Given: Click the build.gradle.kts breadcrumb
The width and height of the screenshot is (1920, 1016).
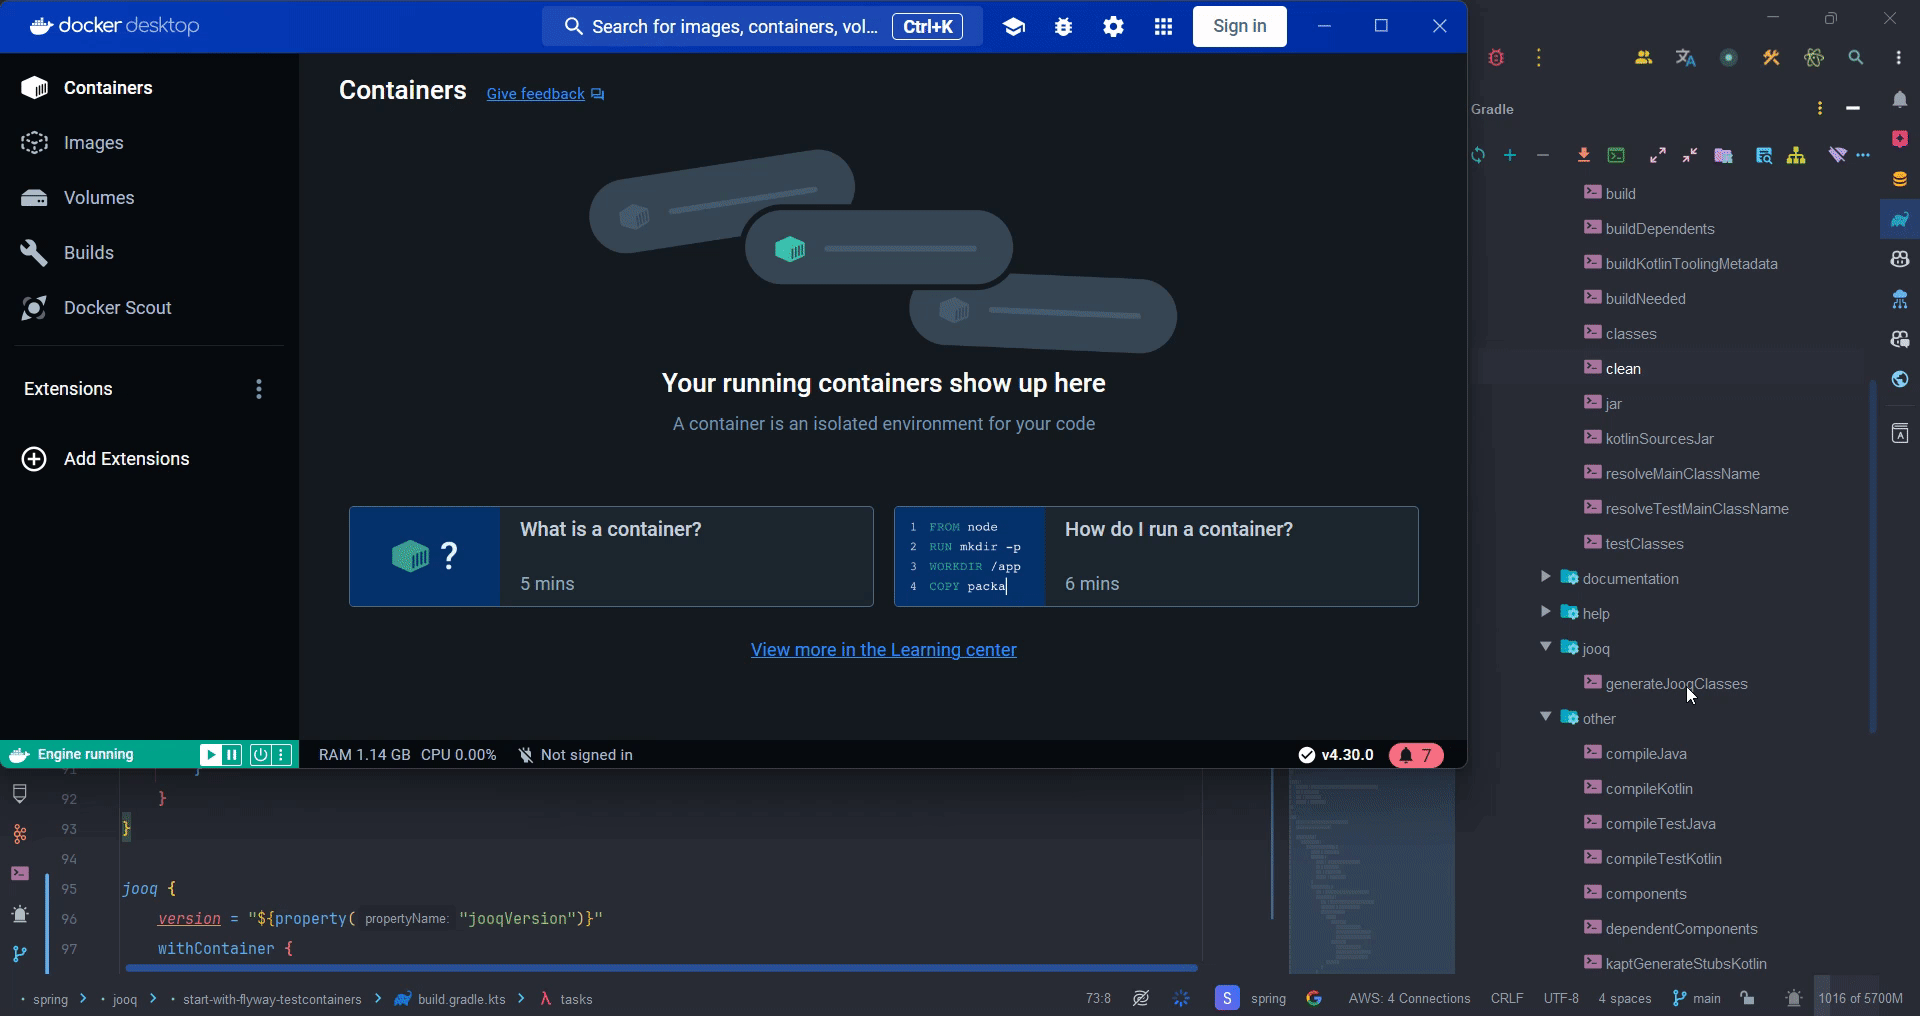Looking at the screenshot, I should [x=450, y=999].
